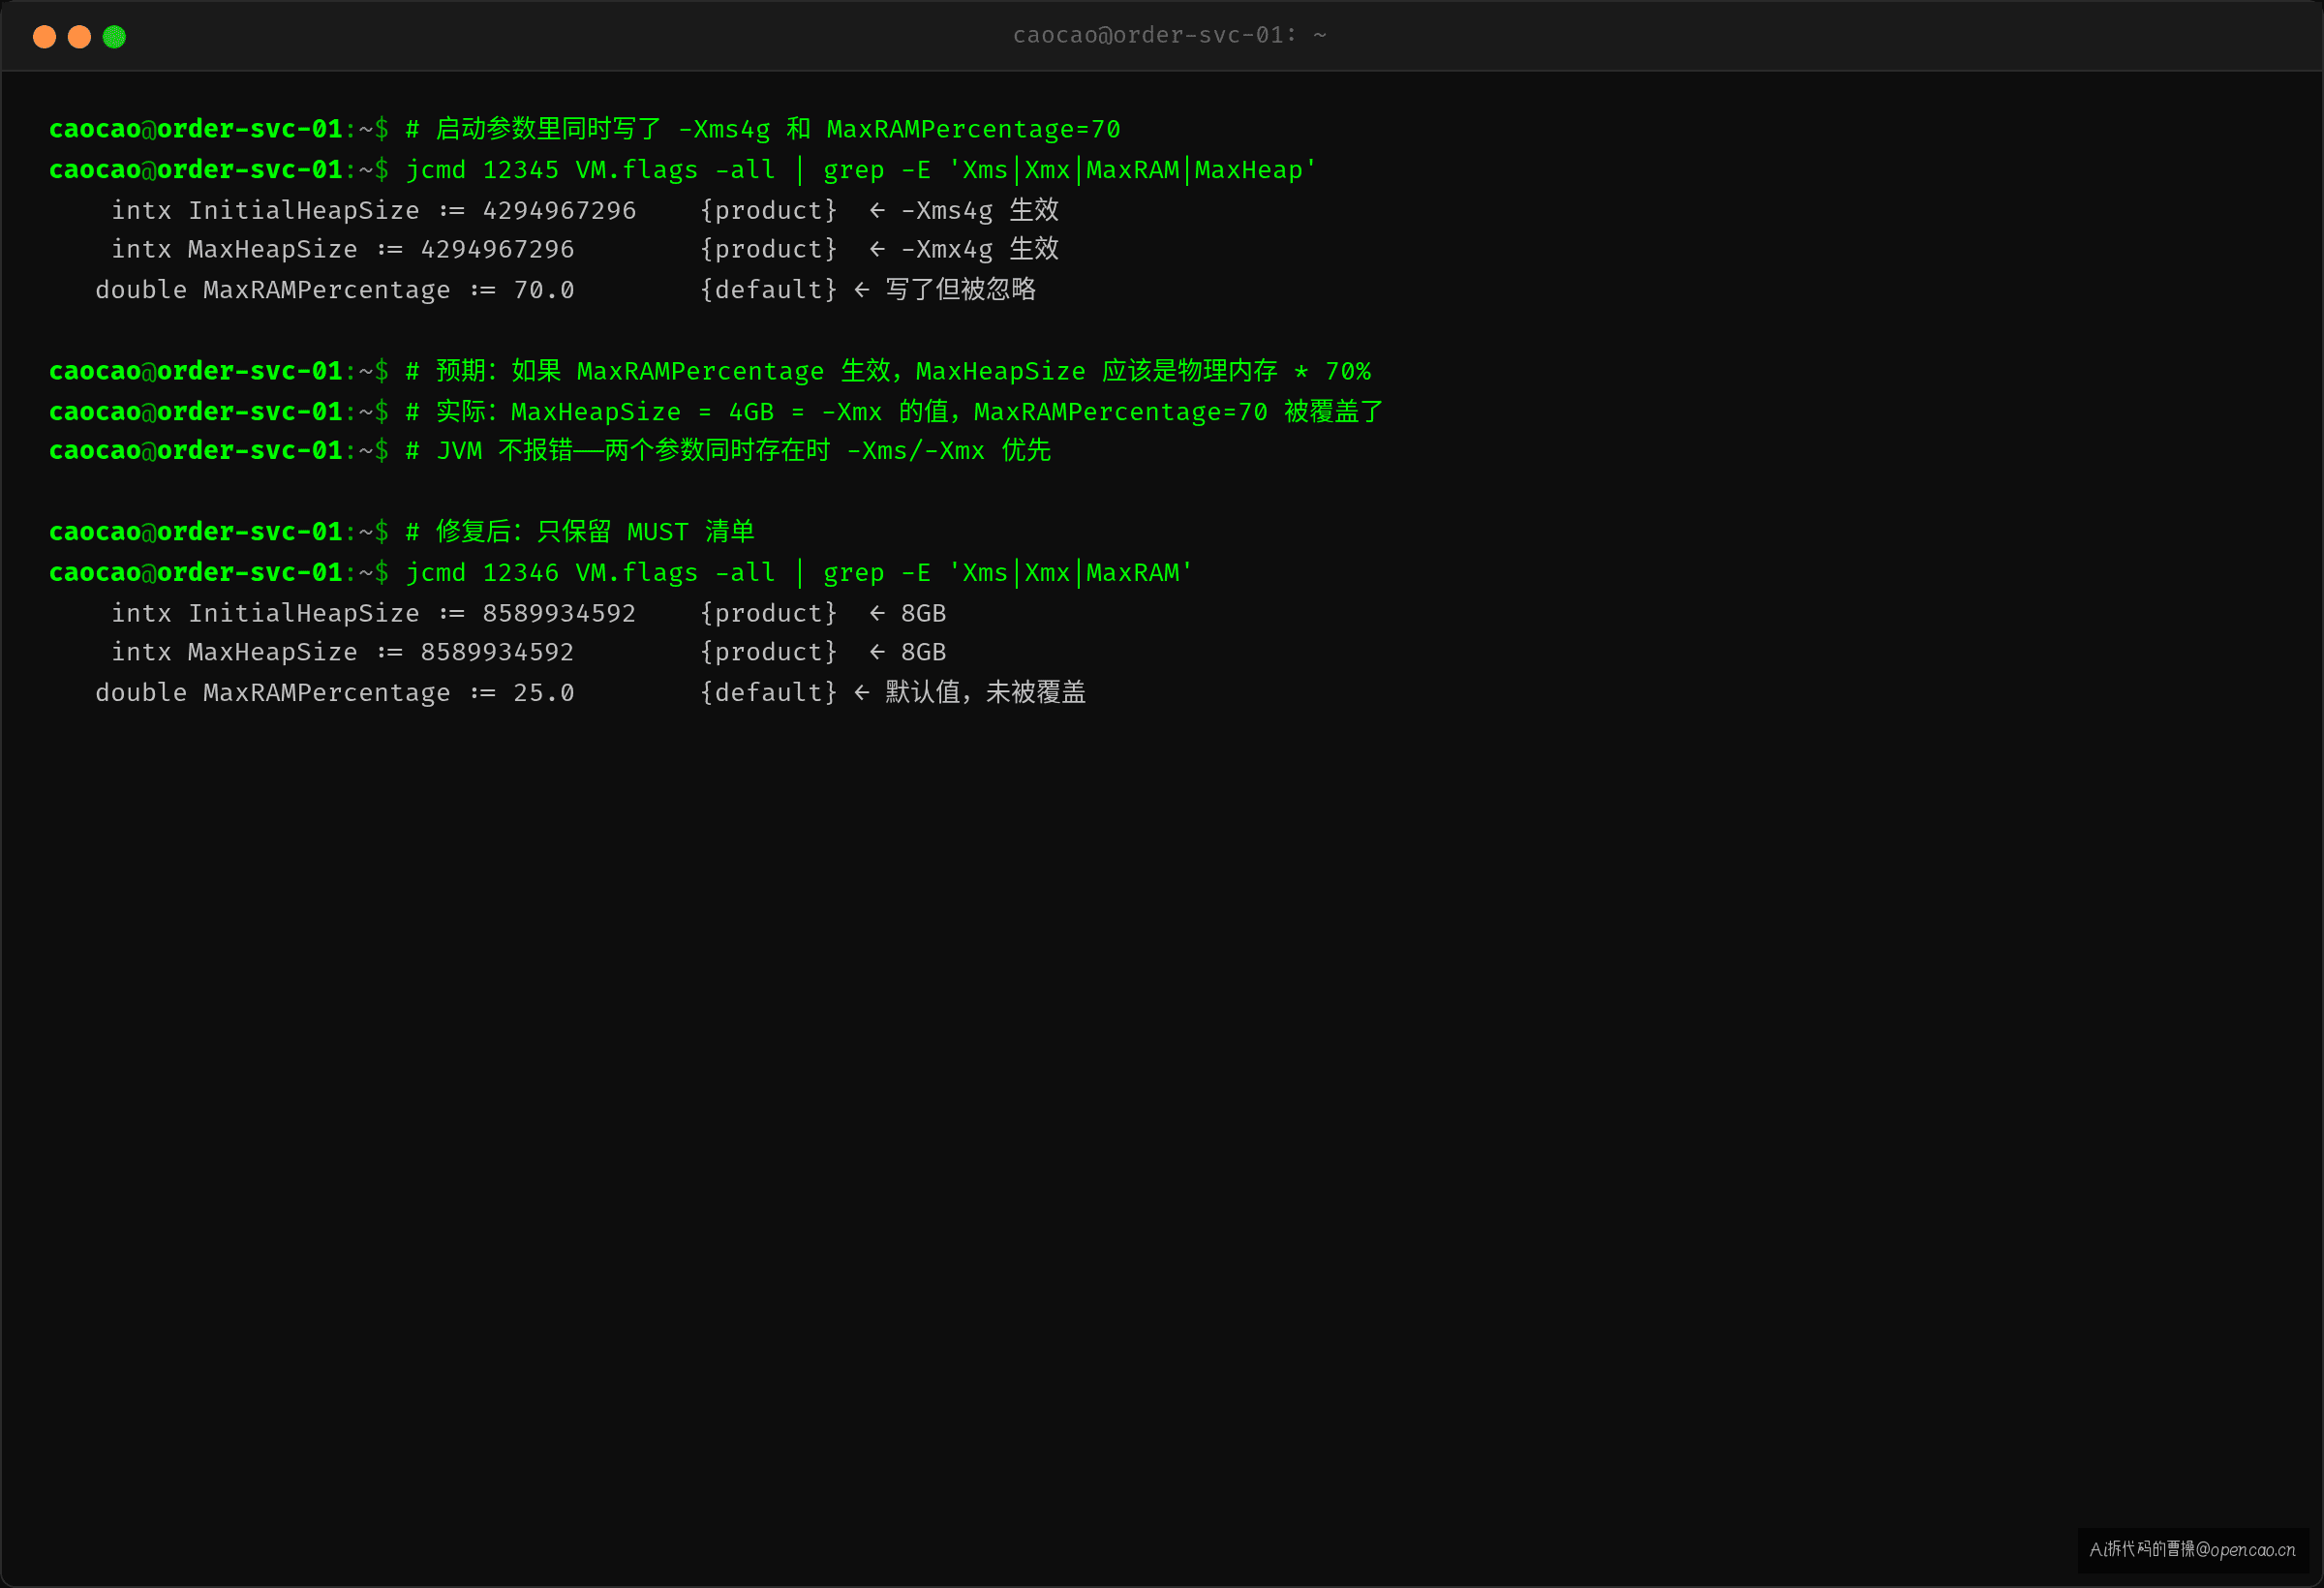
Task: Click the 'MaxRAMPercentage := 25.0' output
Action: pyautogui.click(x=388, y=693)
